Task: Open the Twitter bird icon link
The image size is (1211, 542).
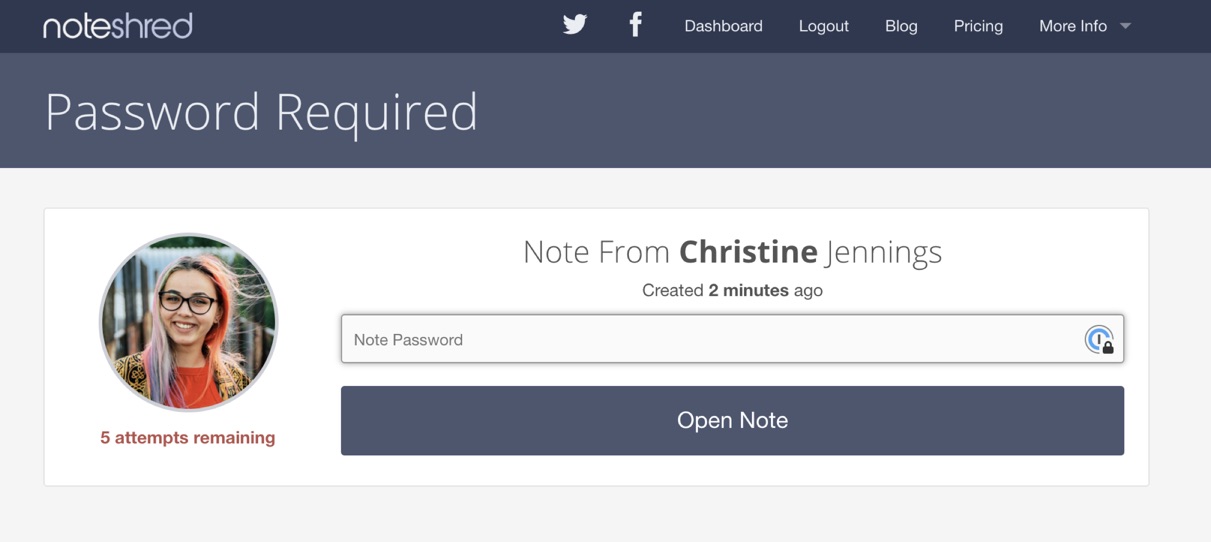Action: [x=575, y=25]
